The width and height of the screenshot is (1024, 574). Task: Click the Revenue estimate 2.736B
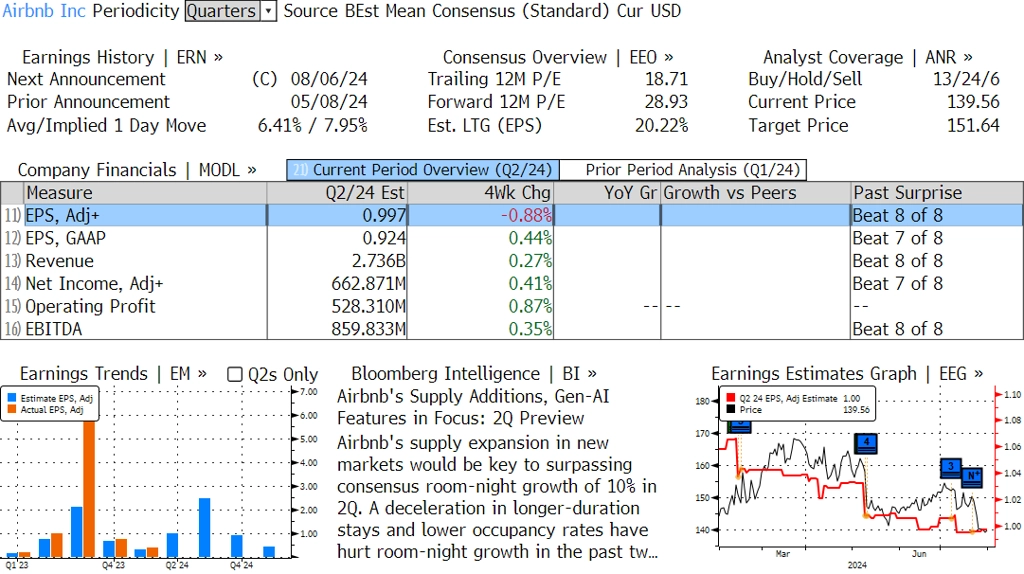[x=378, y=261]
